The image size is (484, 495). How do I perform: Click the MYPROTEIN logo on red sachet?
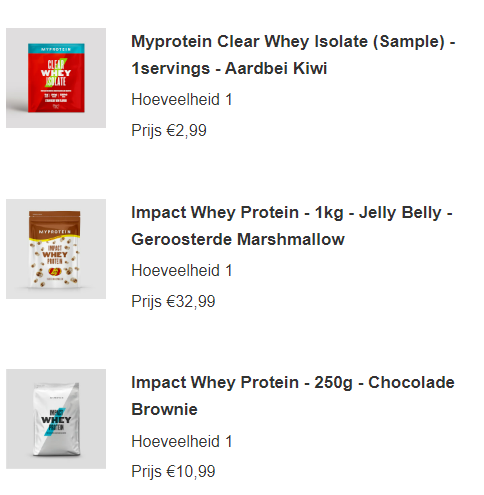(56, 49)
